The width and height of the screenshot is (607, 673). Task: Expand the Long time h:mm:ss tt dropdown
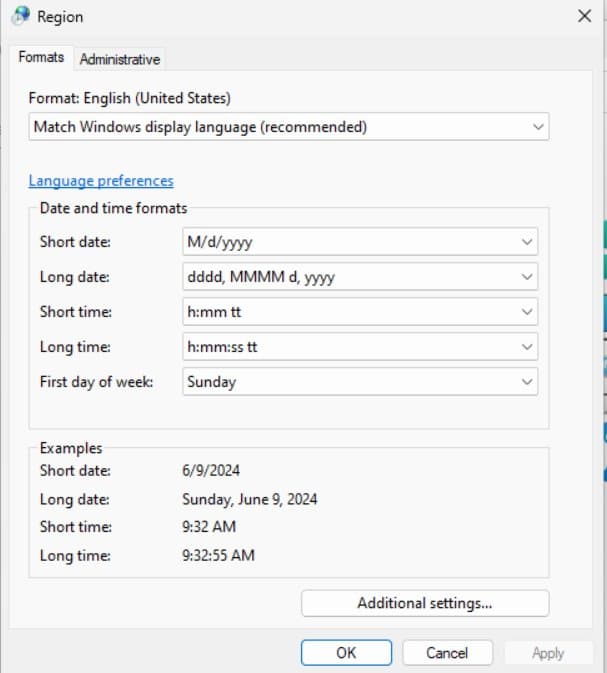click(360, 347)
